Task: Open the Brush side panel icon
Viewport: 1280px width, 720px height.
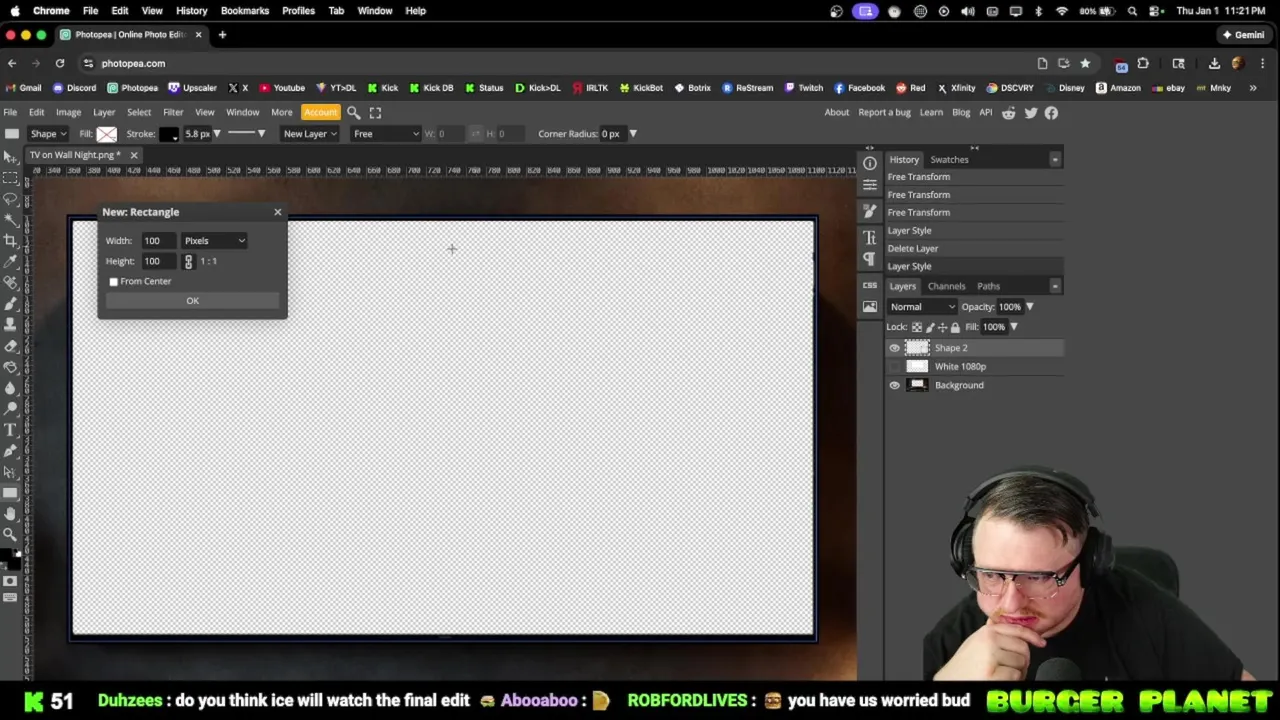Action: pos(870,211)
